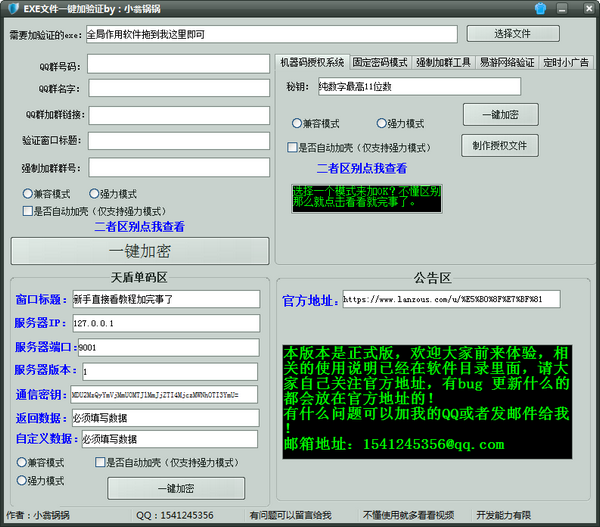
Task: Click the exe file path input field
Action: pos(272,34)
